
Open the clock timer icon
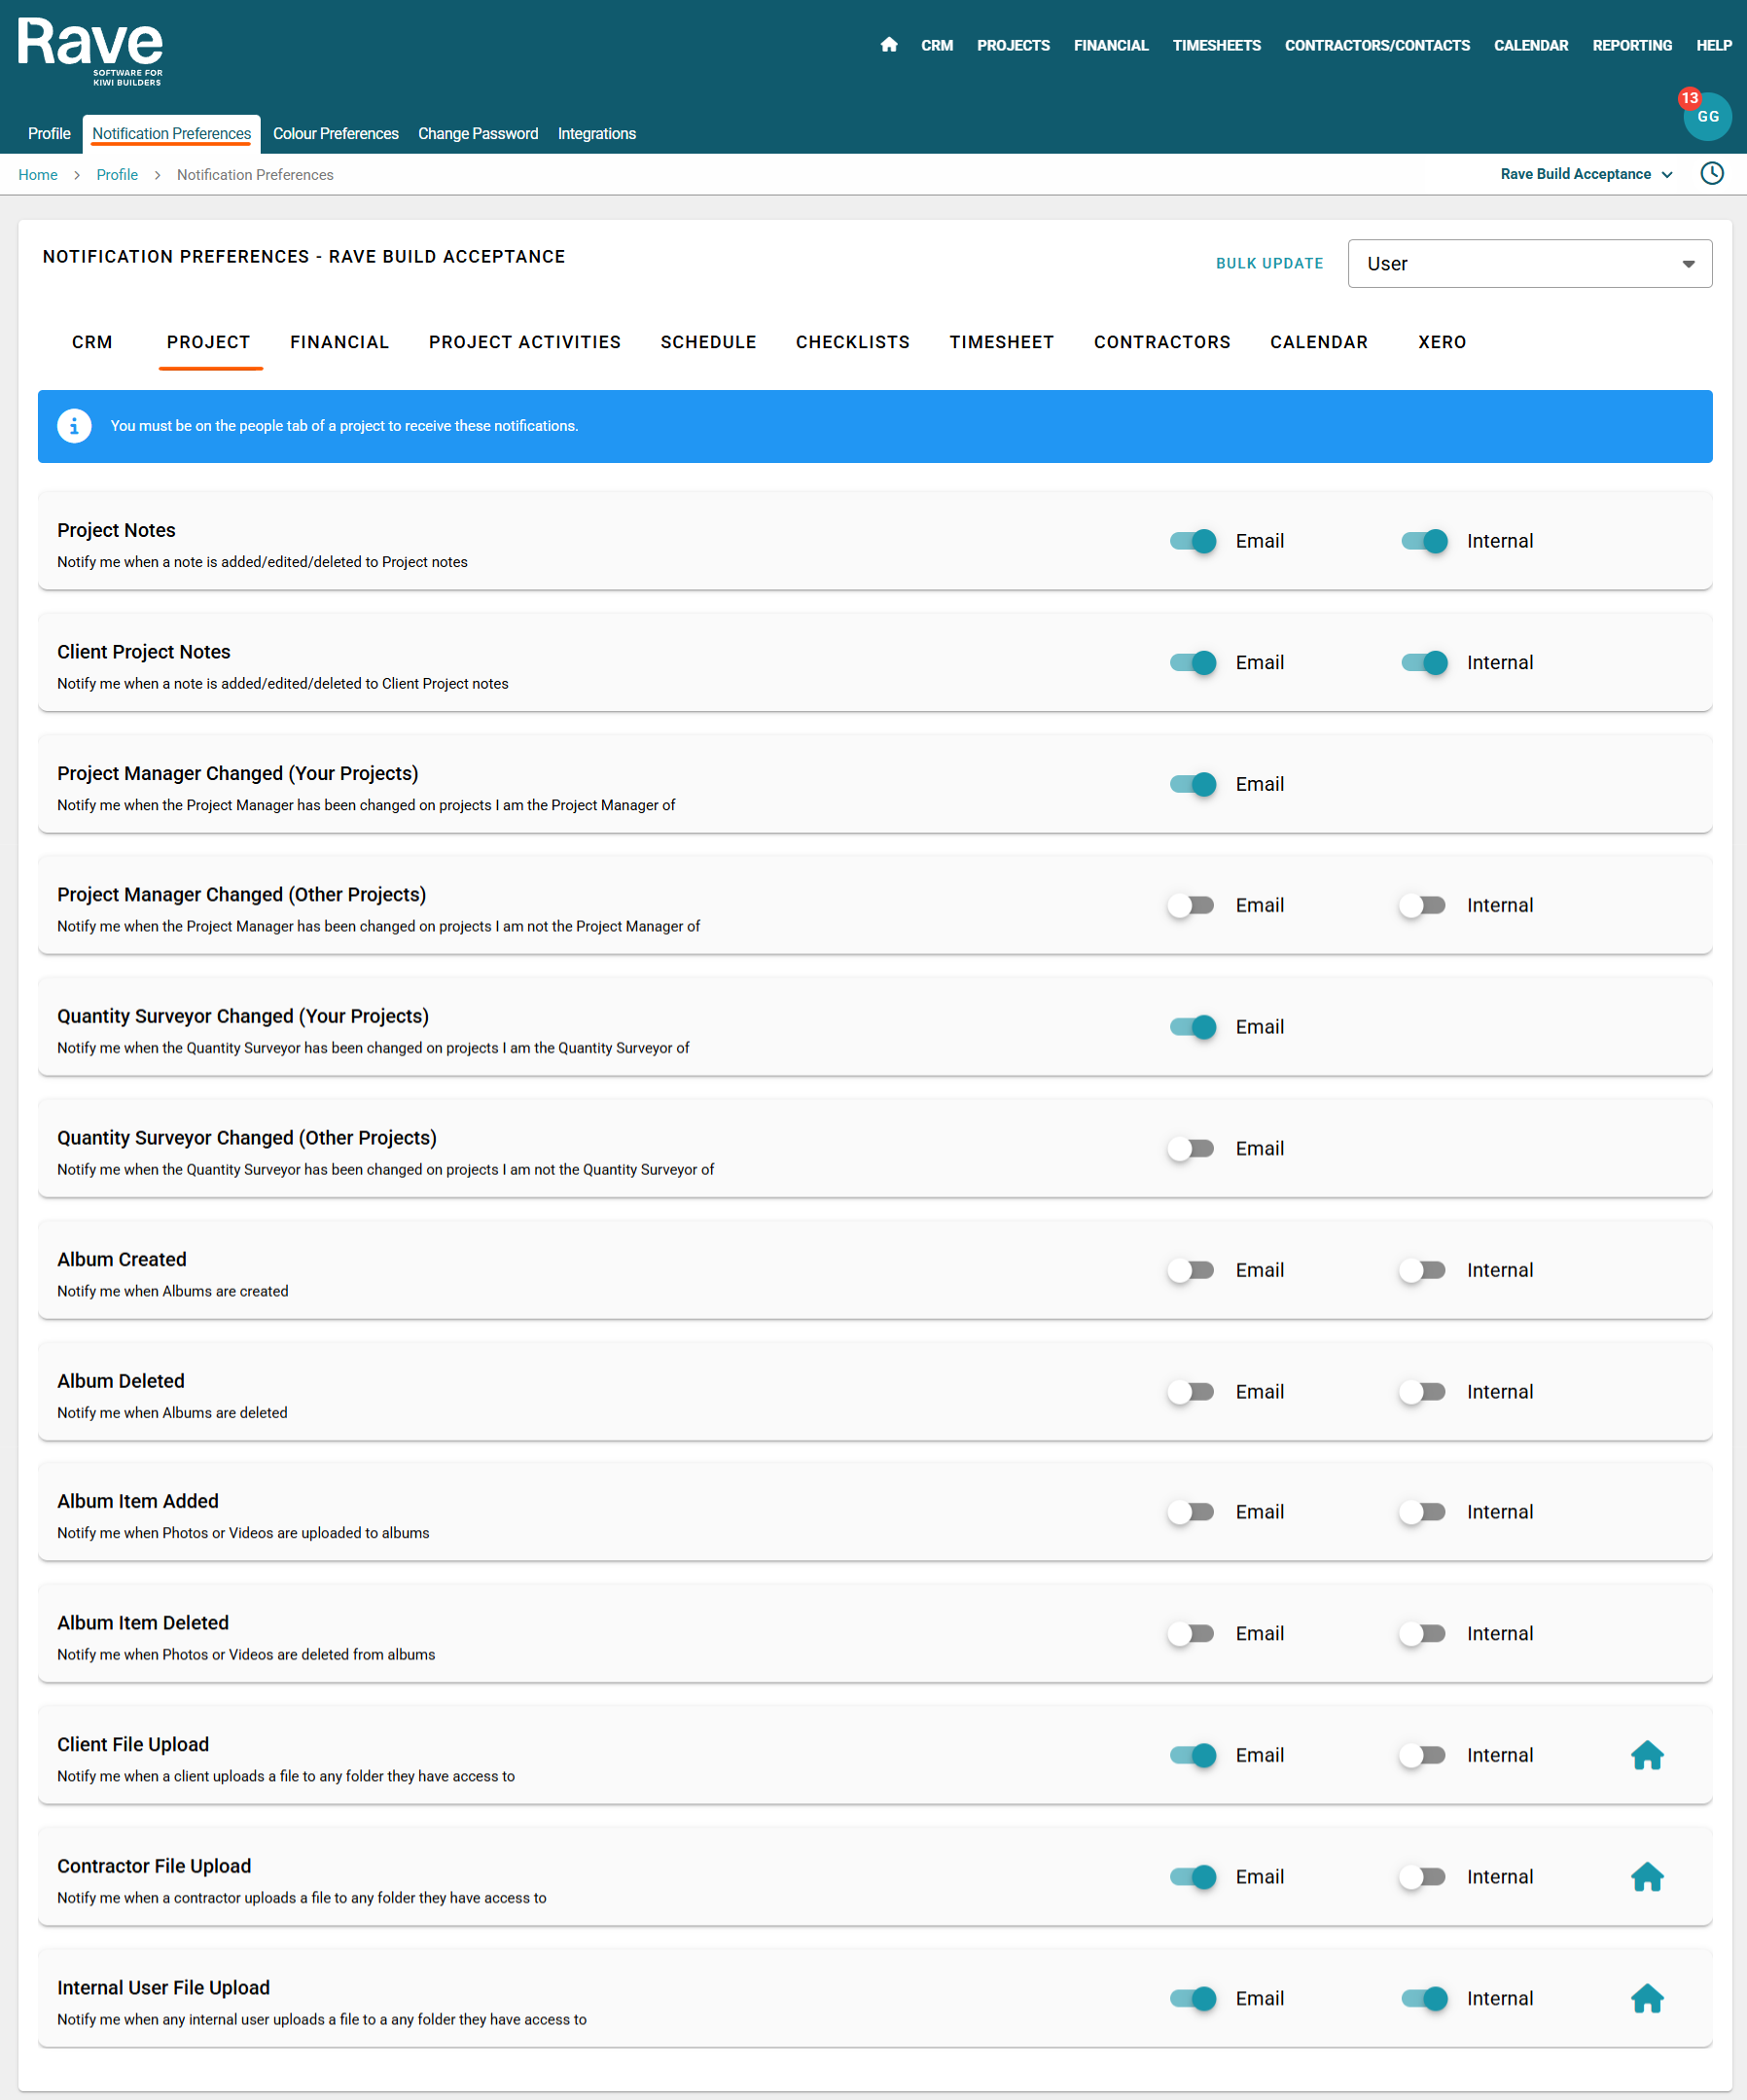click(x=1711, y=174)
